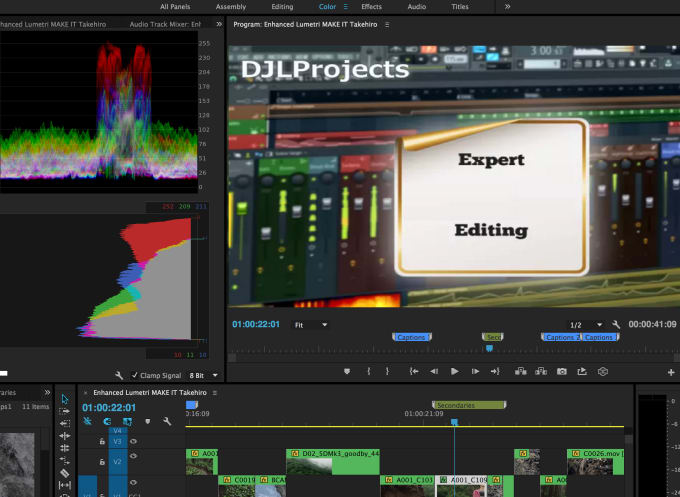Viewport: 680px width, 497px height.
Task: Lock track V2
Action: point(102,462)
